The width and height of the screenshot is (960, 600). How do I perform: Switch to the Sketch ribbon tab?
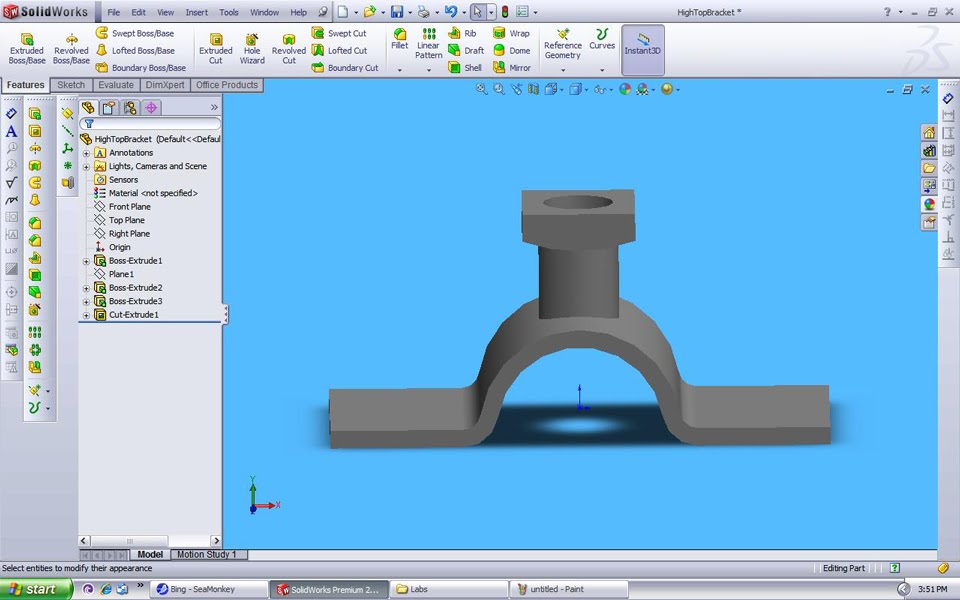click(x=71, y=85)
